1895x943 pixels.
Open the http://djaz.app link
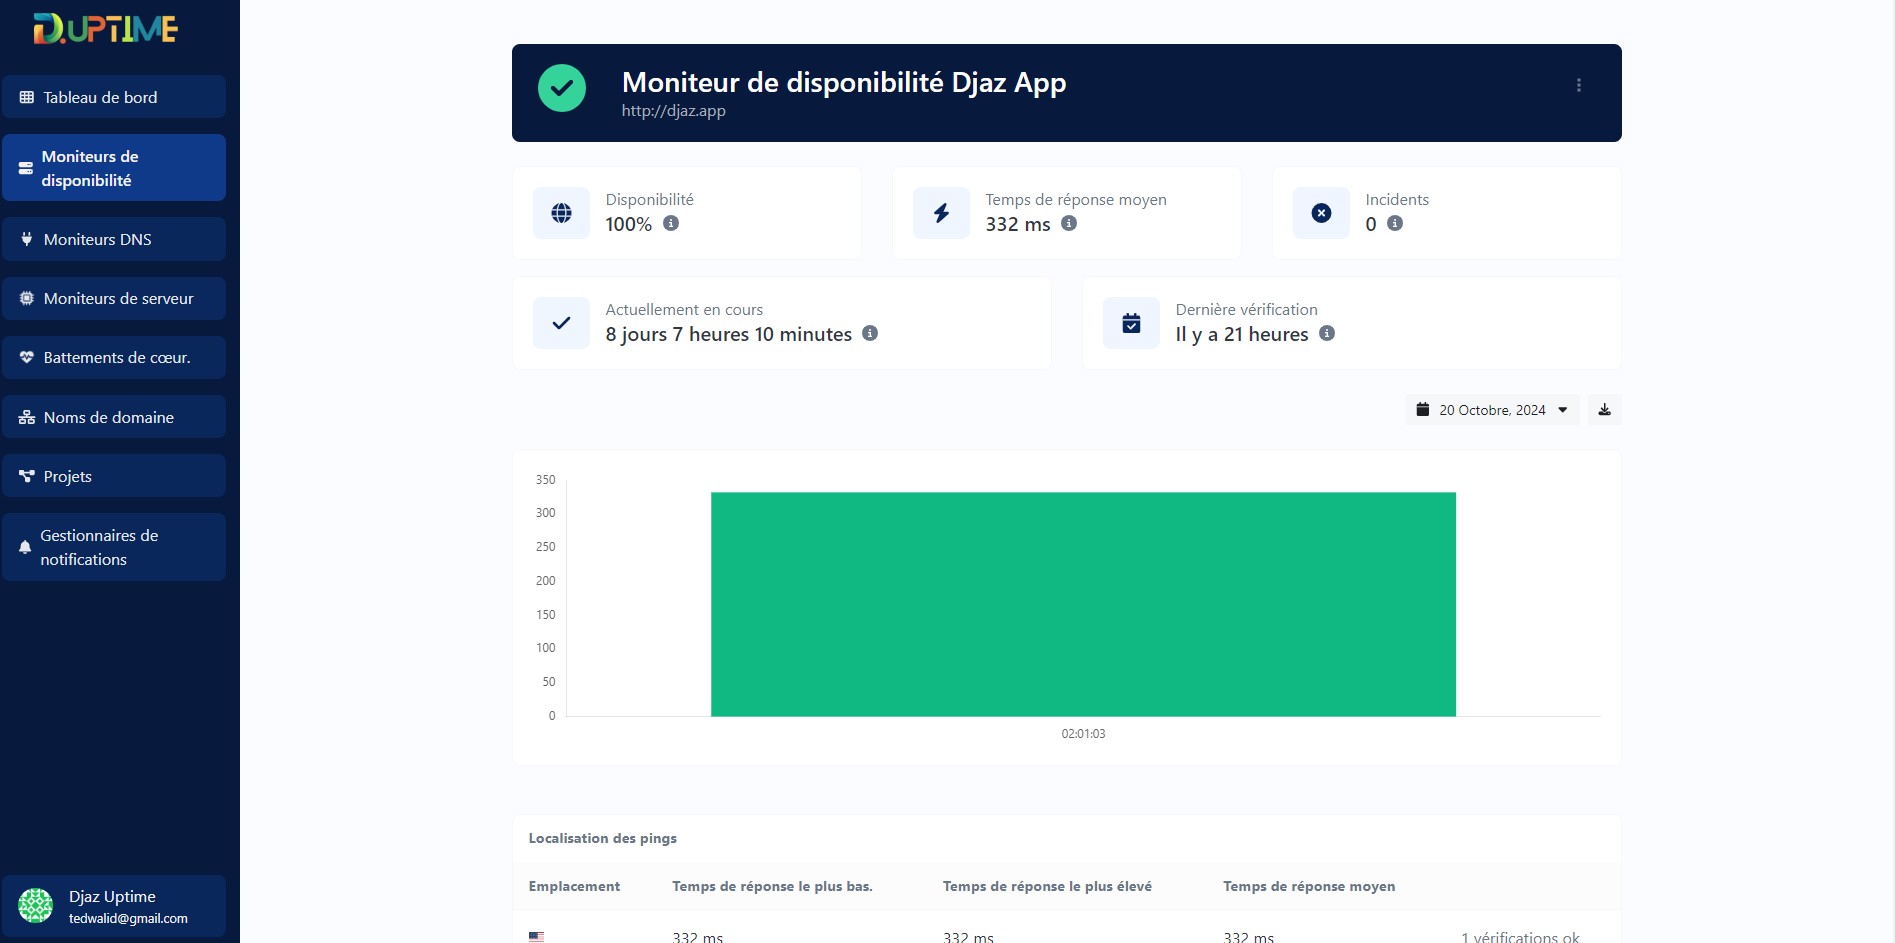click(x=673, y=111)
